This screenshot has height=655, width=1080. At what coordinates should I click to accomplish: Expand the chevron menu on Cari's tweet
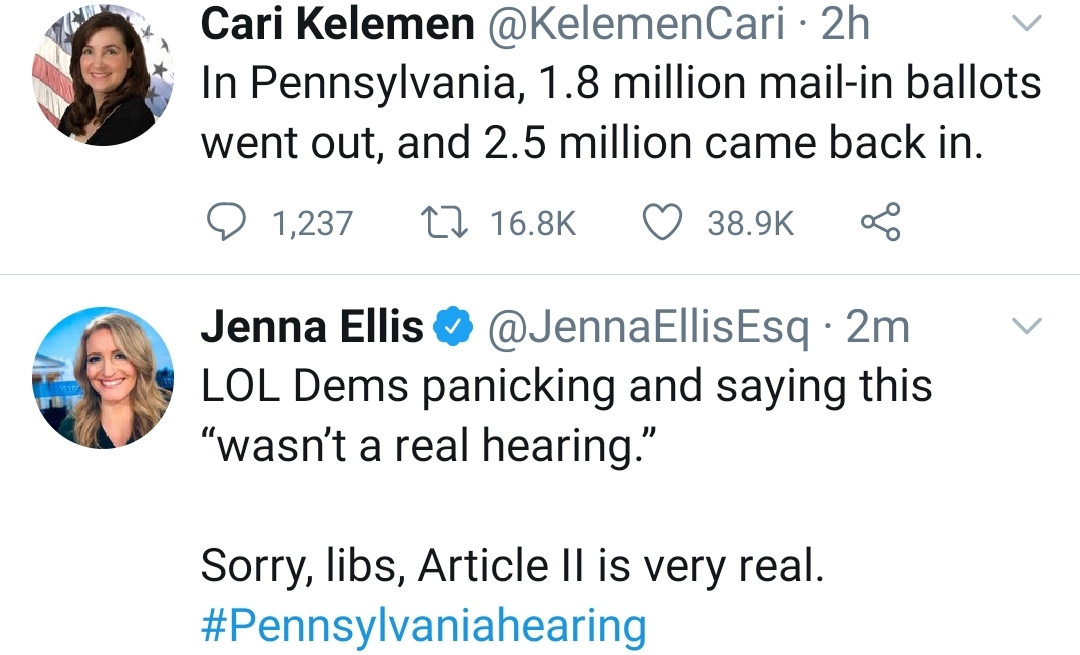pyautogui.click(x=1027, y=24)
